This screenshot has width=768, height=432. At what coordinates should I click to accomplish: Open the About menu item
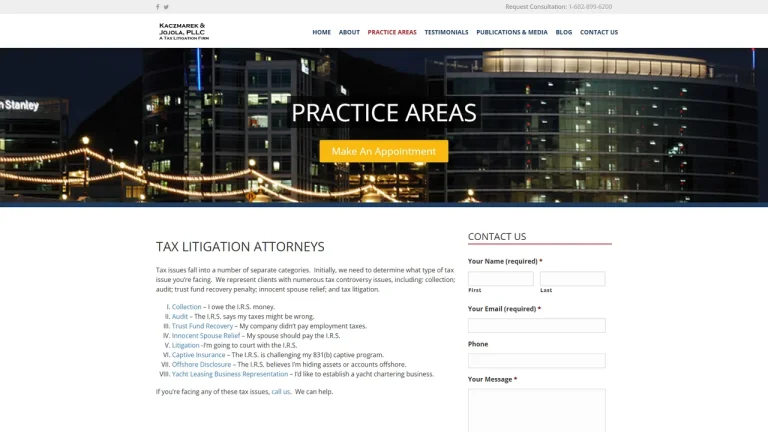coord(349,32)
